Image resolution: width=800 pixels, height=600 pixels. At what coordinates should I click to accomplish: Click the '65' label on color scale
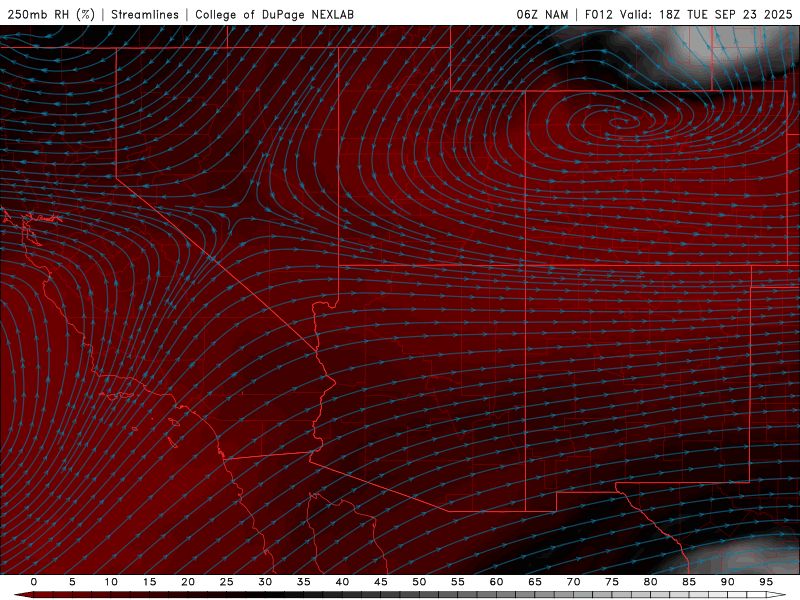coord(535,582)
